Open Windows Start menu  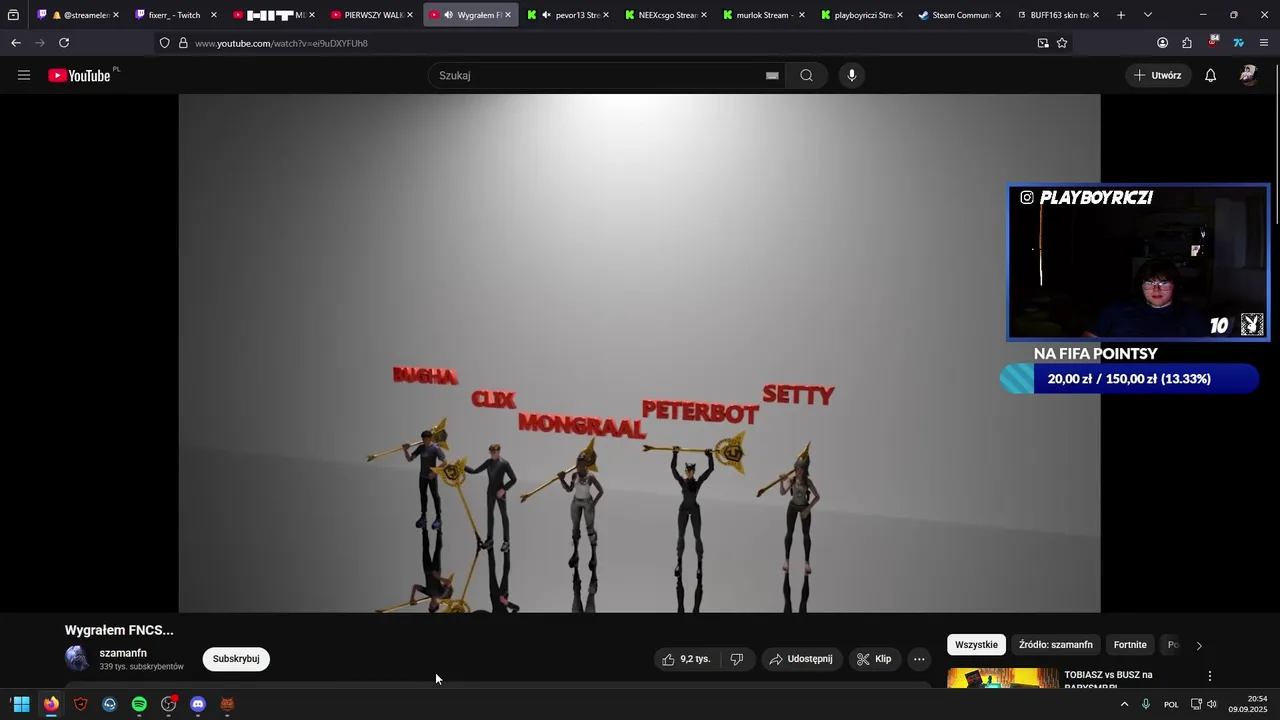[x=21, y=704]
